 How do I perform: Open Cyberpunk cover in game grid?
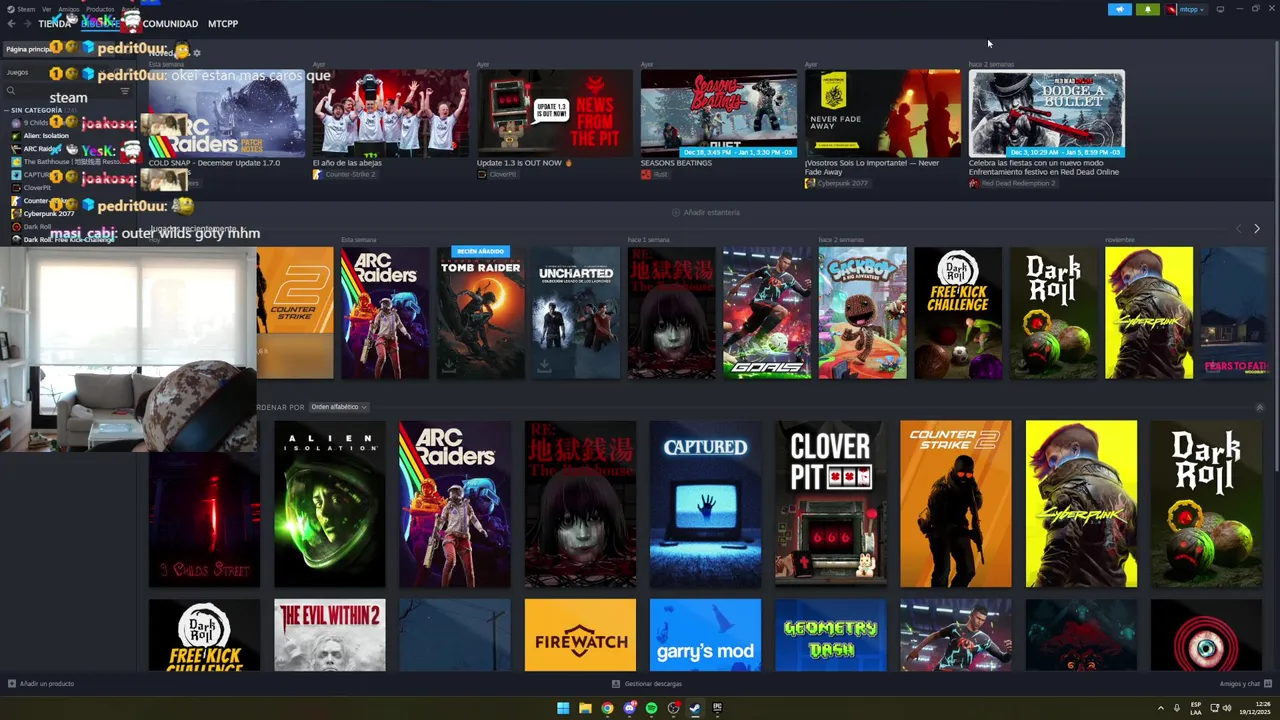tap(1081, 504)
